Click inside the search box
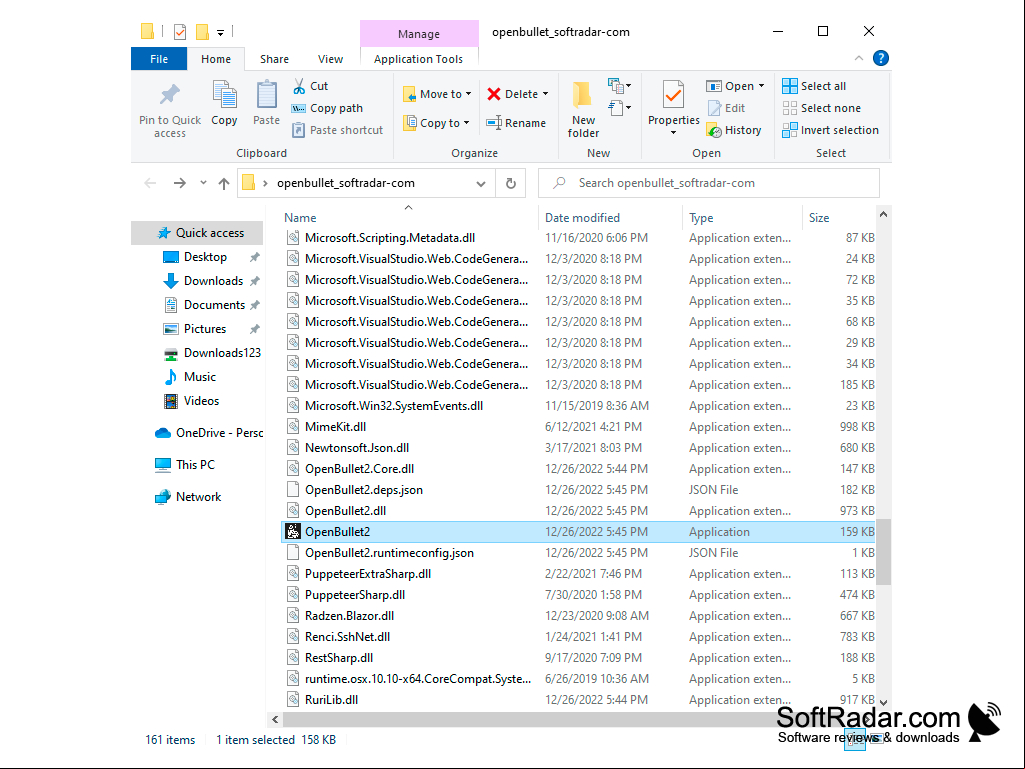The height and width of the screenshot is (769, 1025). tap(709, 183)
